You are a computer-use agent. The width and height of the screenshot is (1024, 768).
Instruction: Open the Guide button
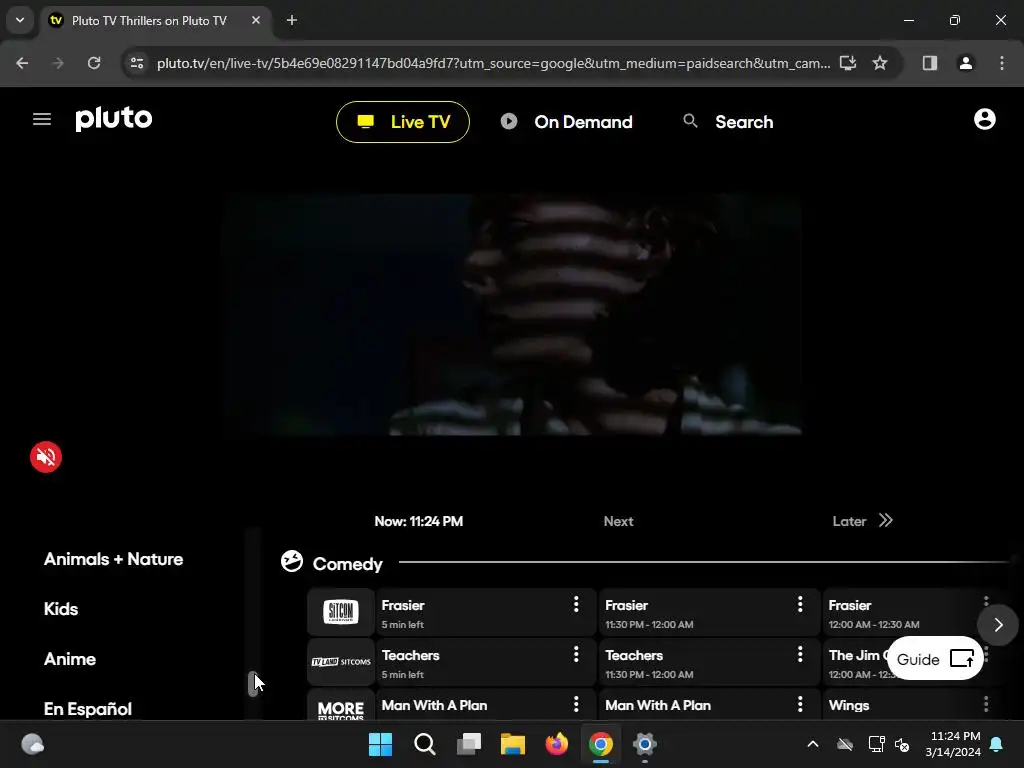[935, 658]
